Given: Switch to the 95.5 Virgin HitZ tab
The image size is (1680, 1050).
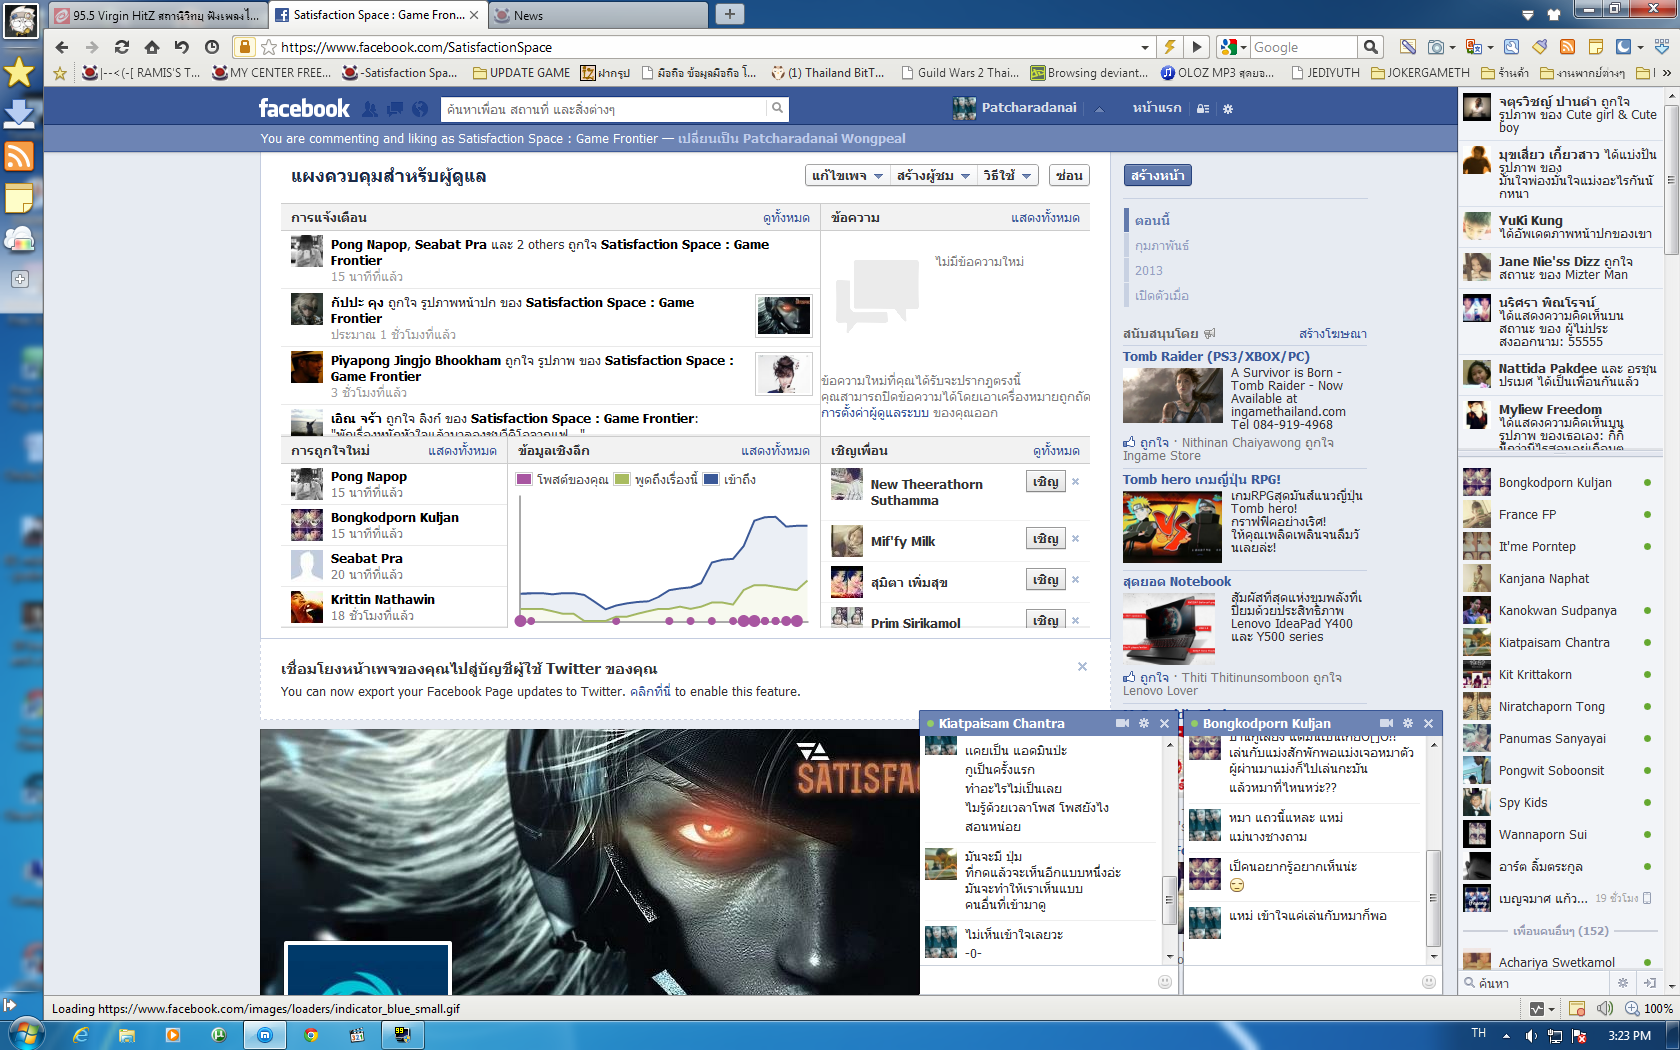Looking at the screenshot, I should point(158,15).
